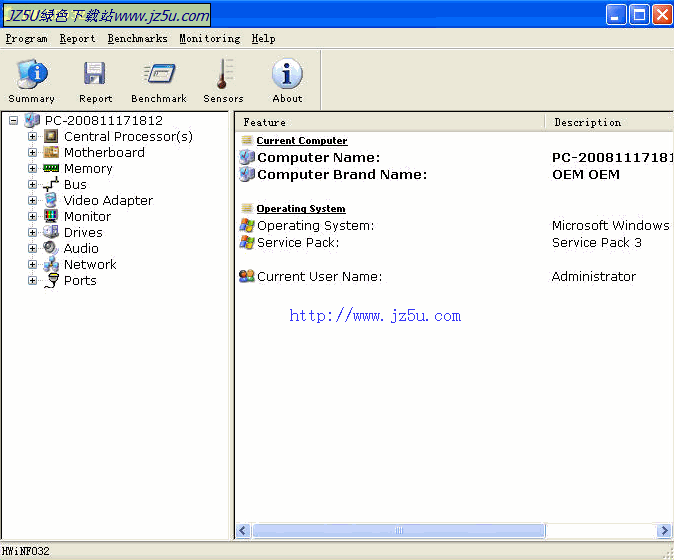Click the horizontal scrollbar thumb
The height and width of the screenshot is (560, 674).
[398, 530]
